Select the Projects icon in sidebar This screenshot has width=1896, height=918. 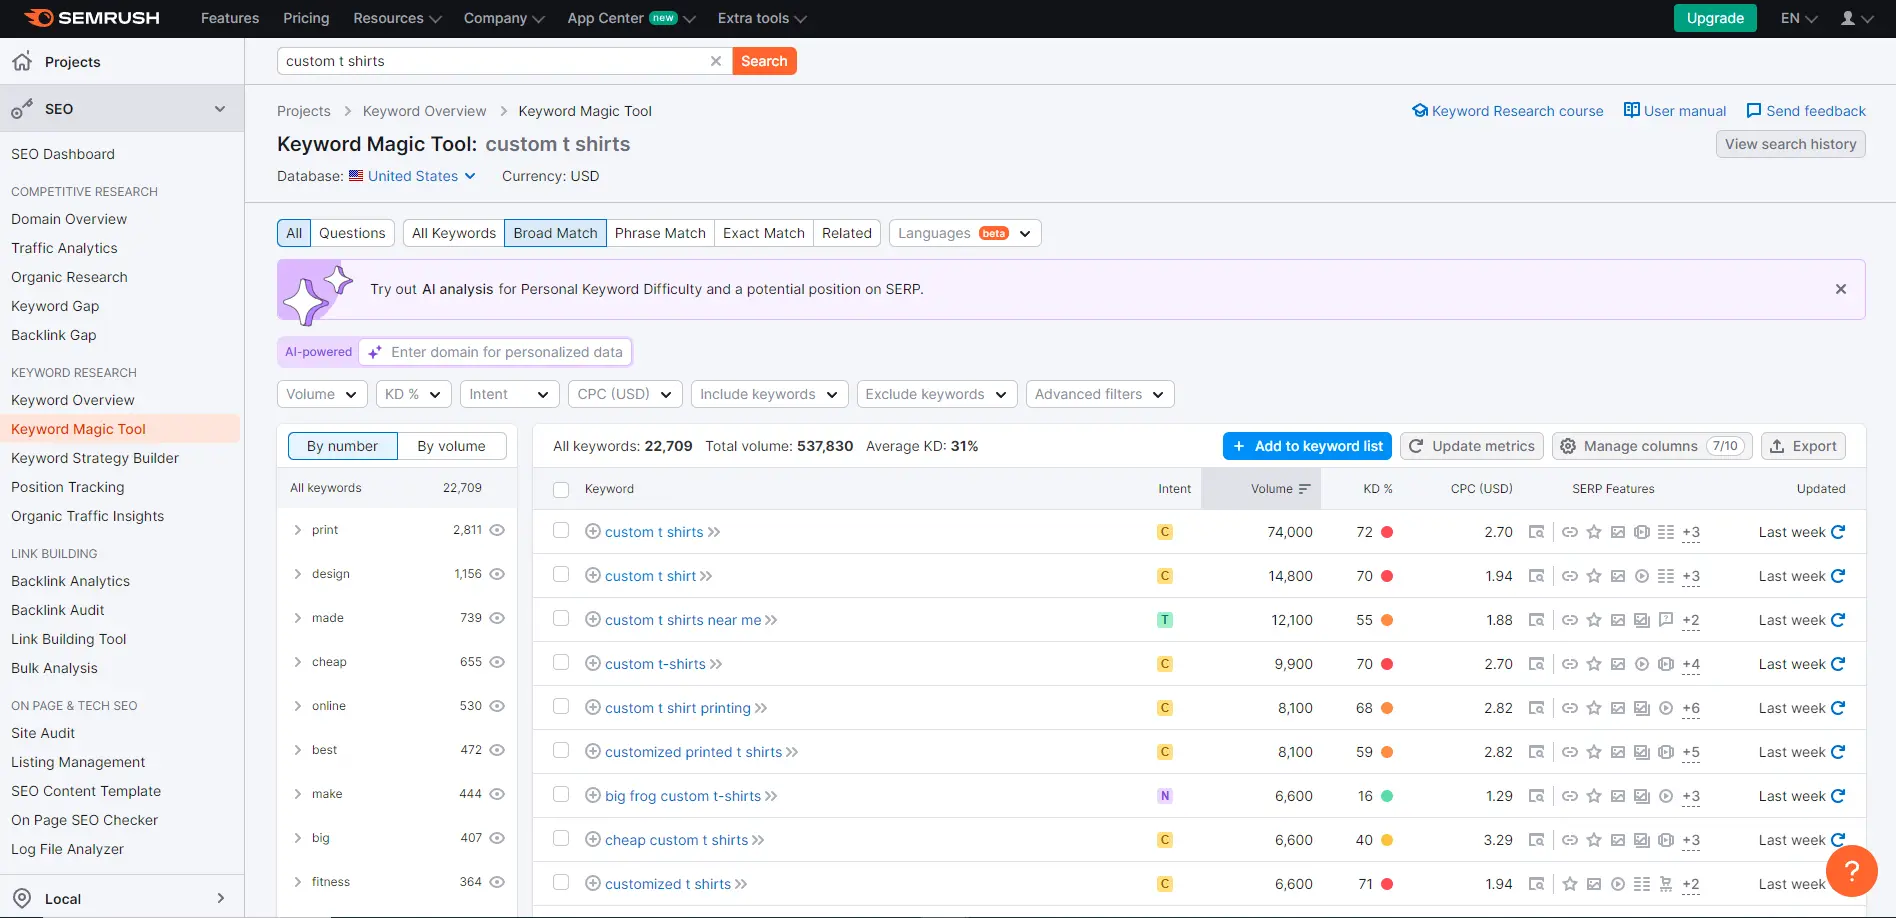22,61
